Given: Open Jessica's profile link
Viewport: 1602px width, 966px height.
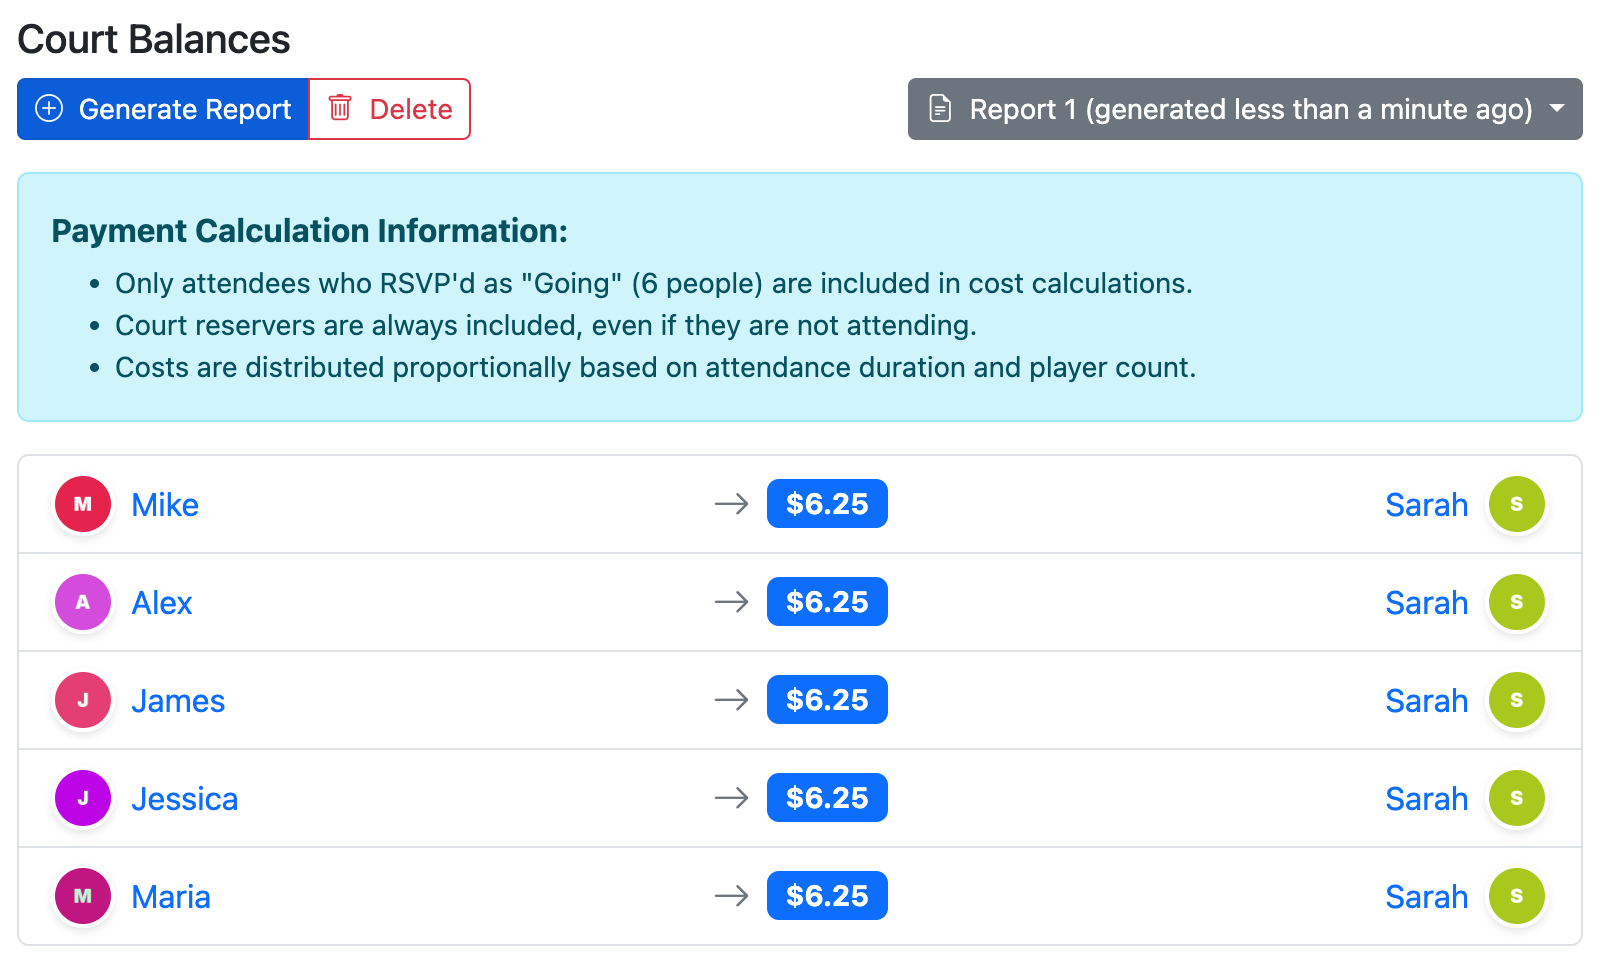Looking at the screenshot, I should [185, 799].
